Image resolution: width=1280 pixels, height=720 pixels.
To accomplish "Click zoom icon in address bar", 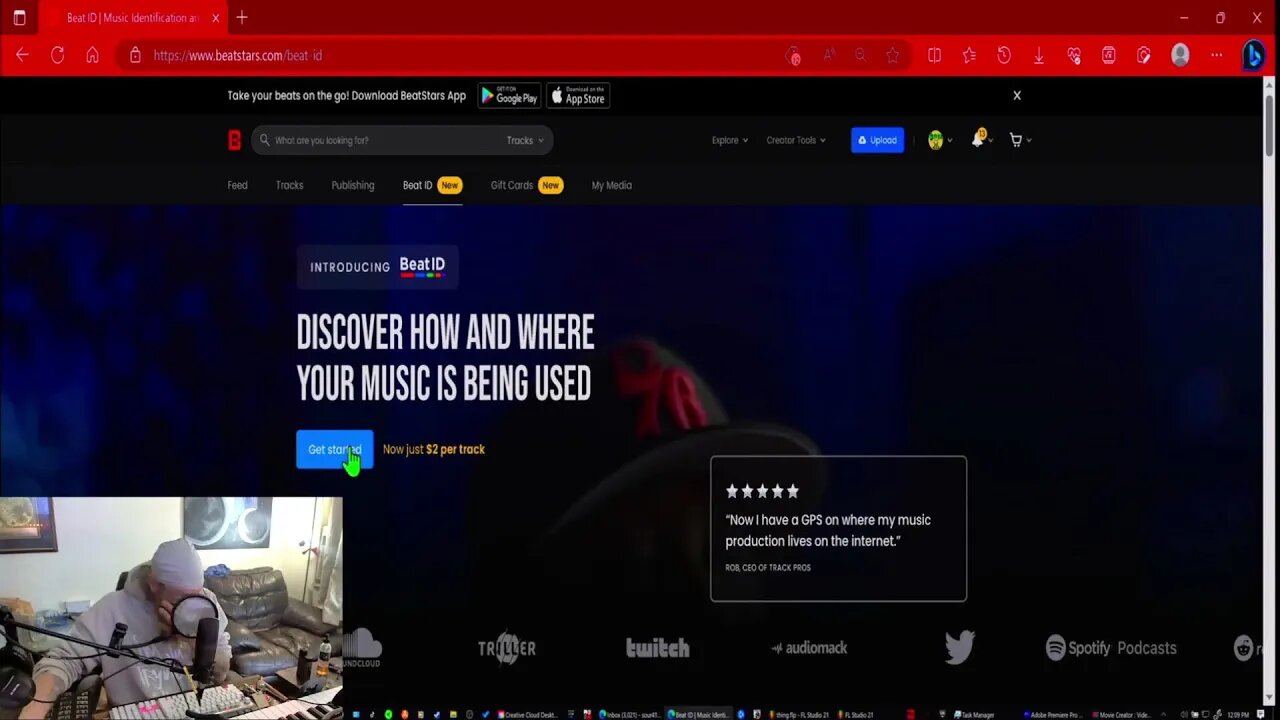I will coord(860,55).
